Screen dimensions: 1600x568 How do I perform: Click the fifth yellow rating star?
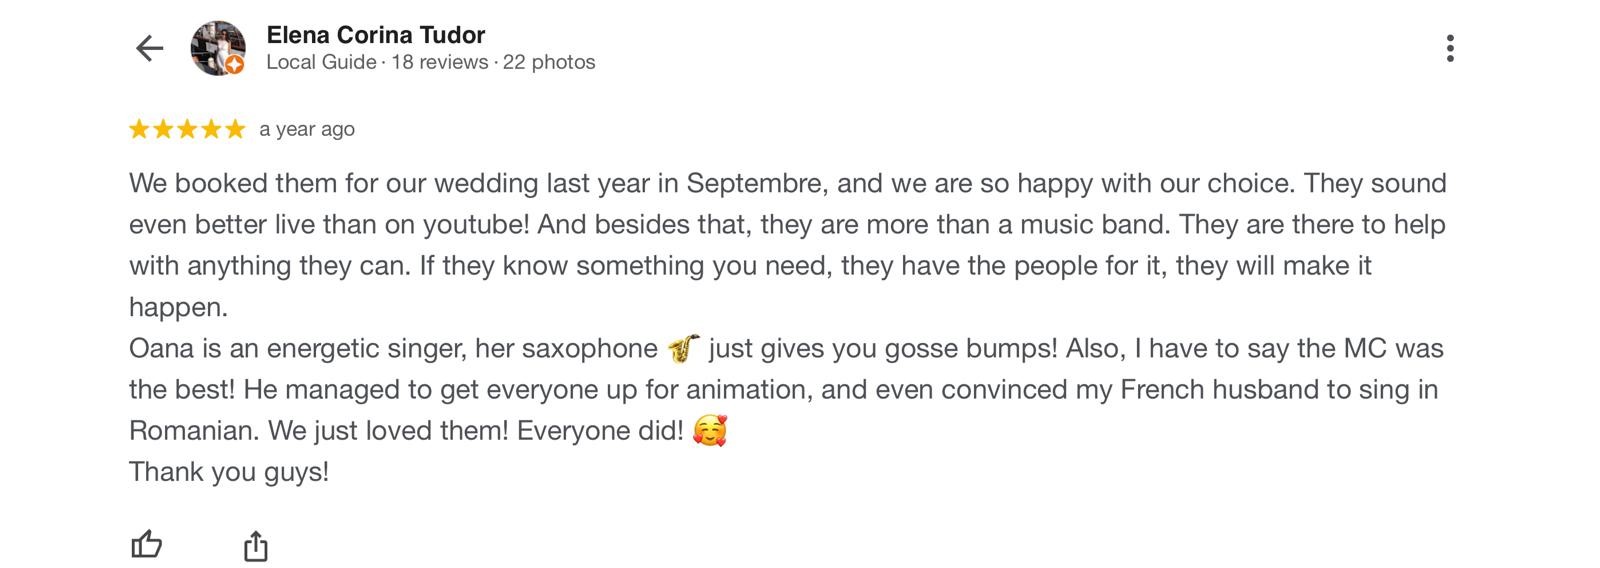[x=235, y=129]
